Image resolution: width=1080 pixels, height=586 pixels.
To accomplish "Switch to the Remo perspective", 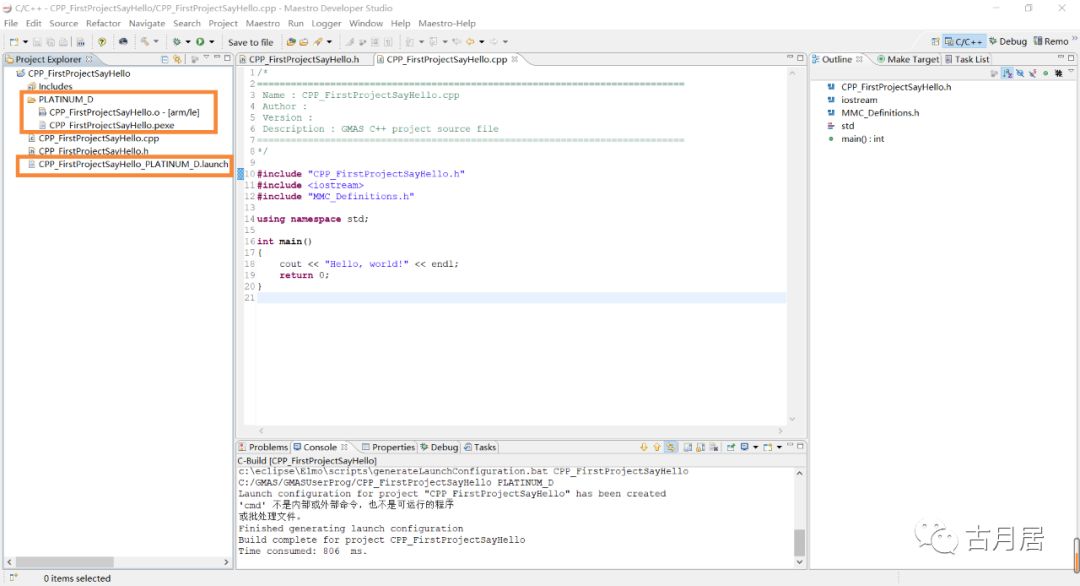I will coord(1050,41).
